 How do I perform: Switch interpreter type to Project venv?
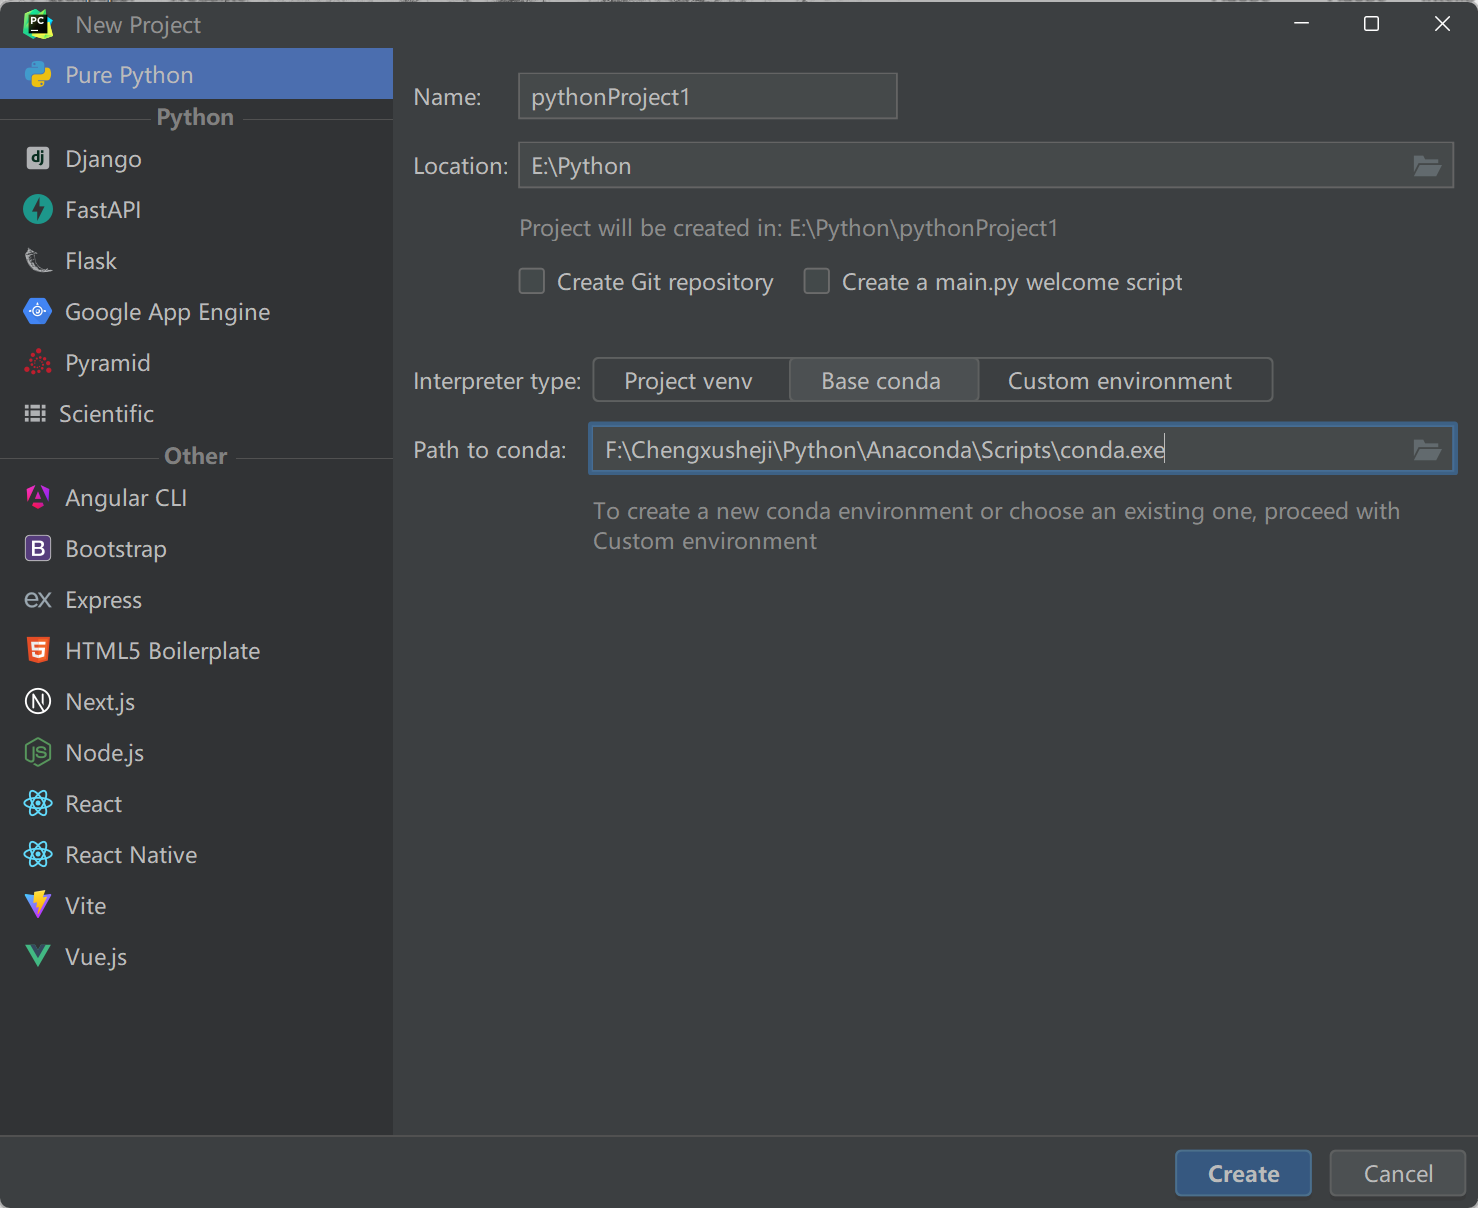[689, 381]
